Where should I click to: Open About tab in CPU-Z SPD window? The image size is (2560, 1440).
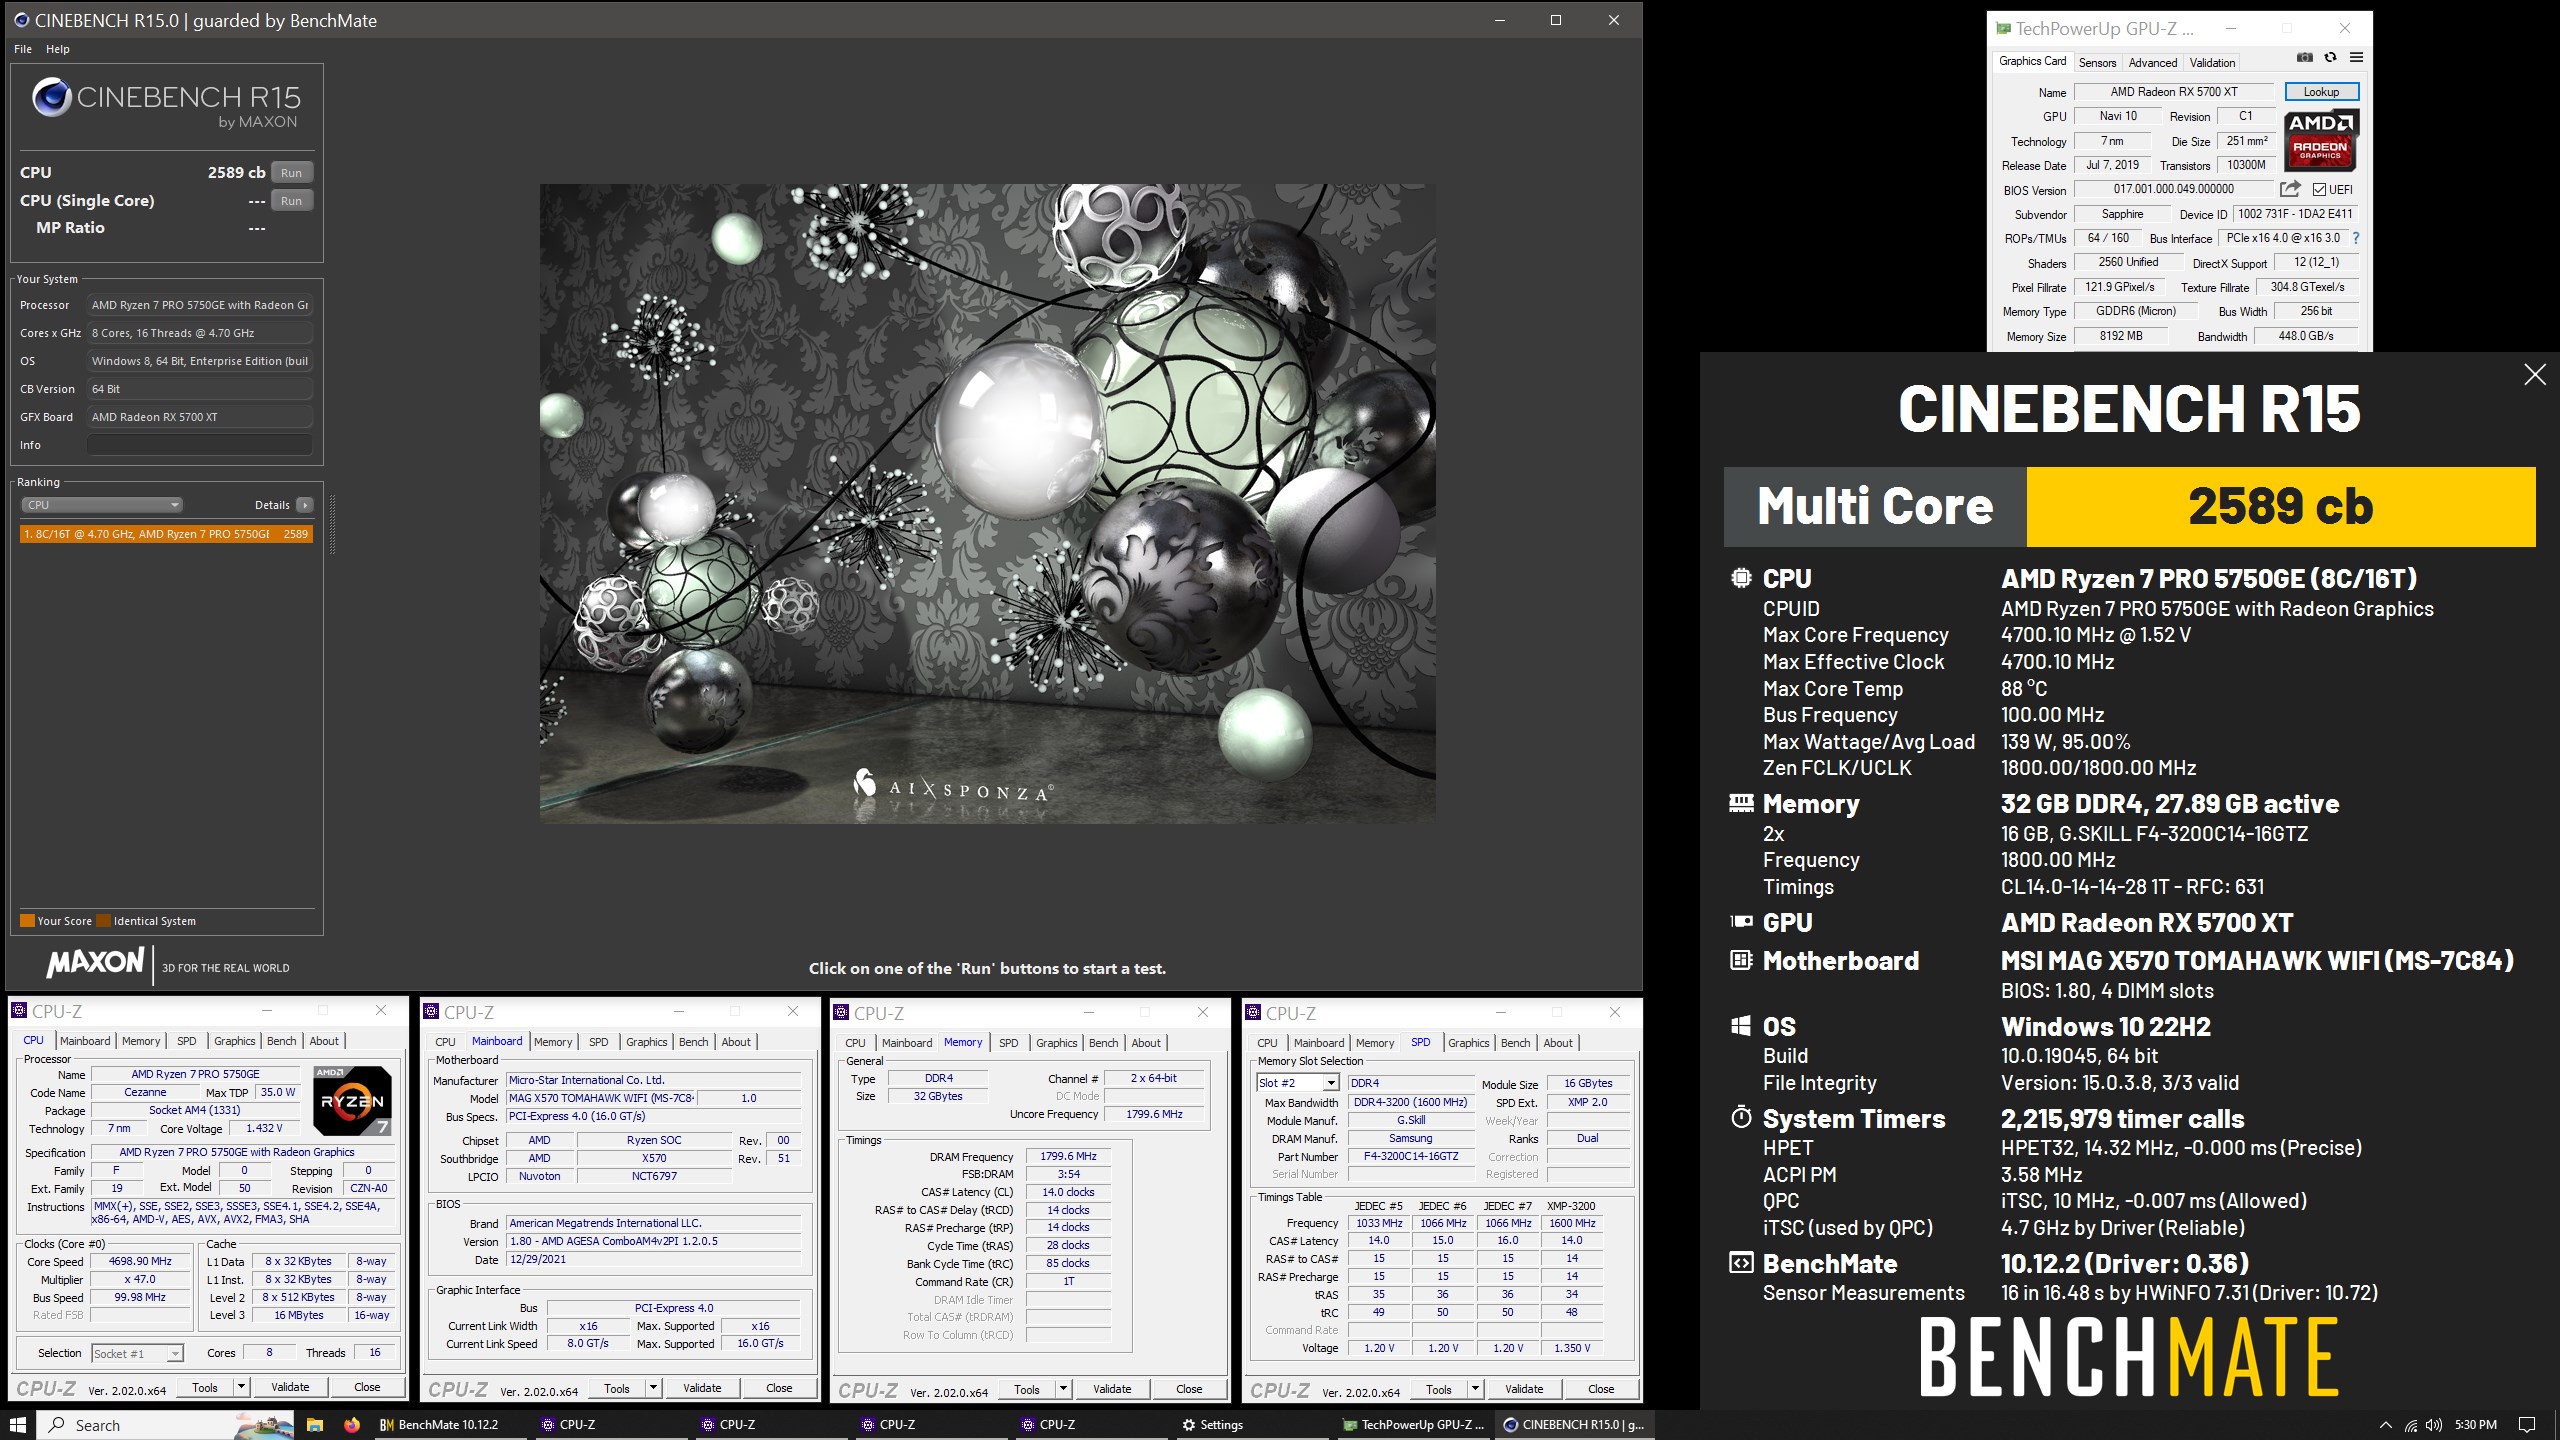point(1558,1043)
